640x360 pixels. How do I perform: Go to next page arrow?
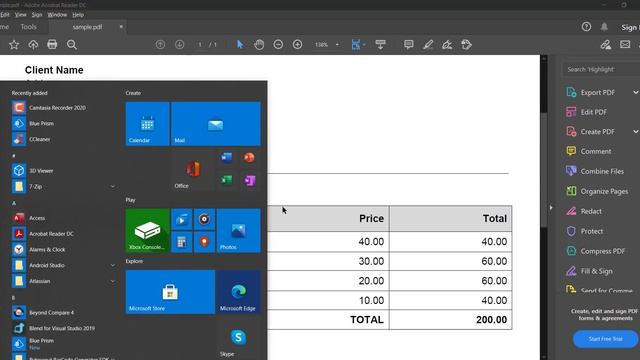(180, 44)
